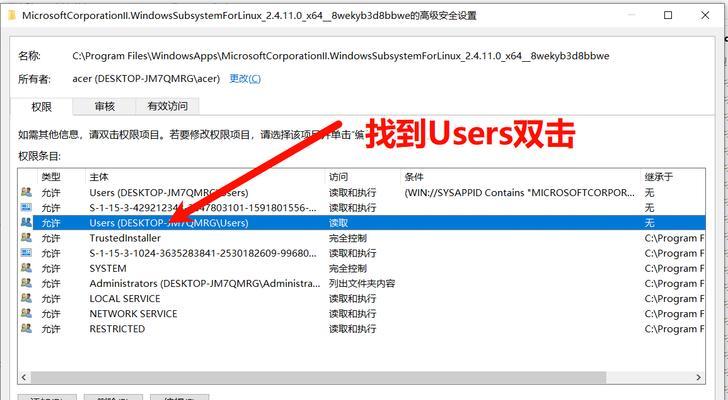Click the group icon of the highlighted Users row

click(x=26, y=222)
